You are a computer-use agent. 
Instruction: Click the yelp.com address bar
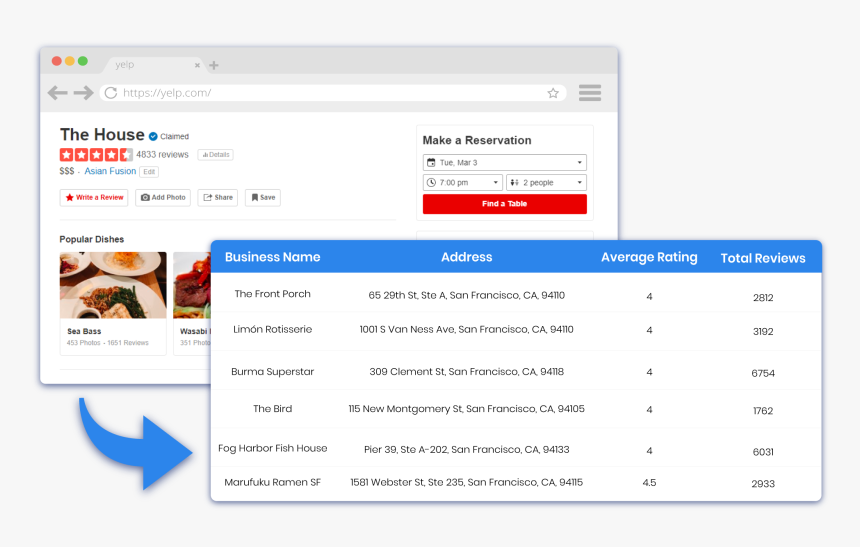pos(332,93)
